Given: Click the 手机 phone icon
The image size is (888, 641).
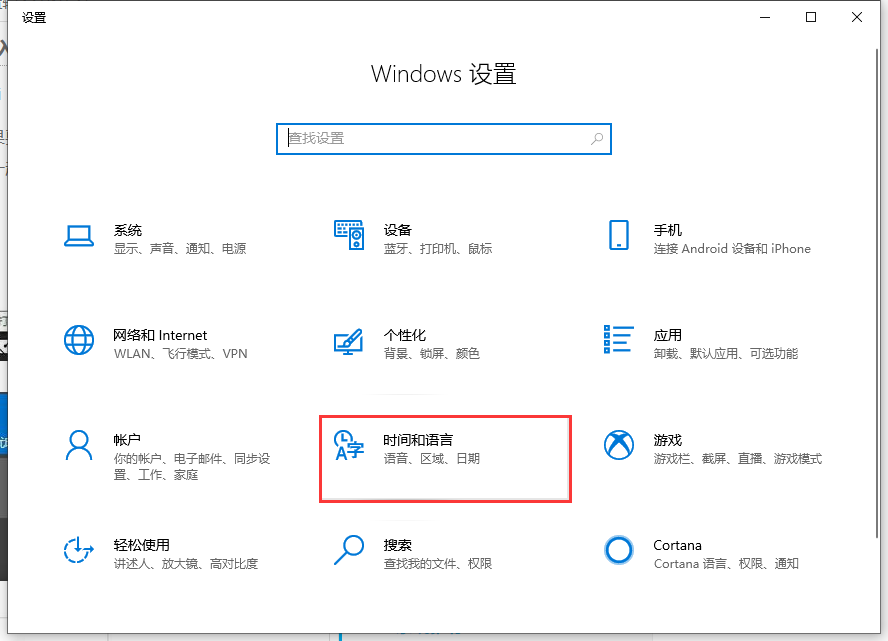Looking at the screenshot, I should click(x=619, y=236).
